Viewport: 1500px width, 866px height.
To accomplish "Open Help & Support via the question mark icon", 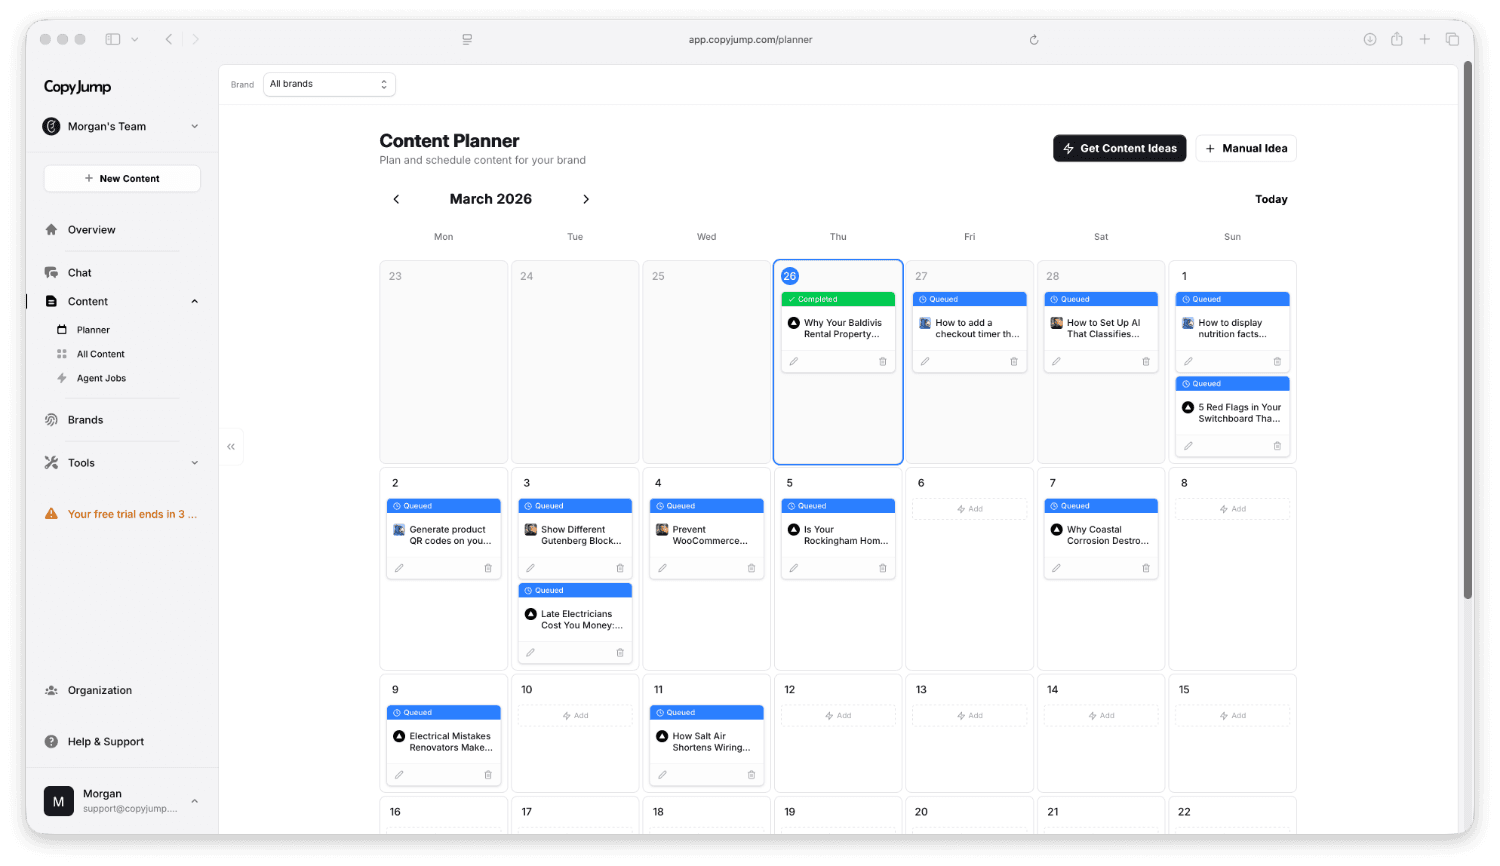I will (x=53, y=741).
